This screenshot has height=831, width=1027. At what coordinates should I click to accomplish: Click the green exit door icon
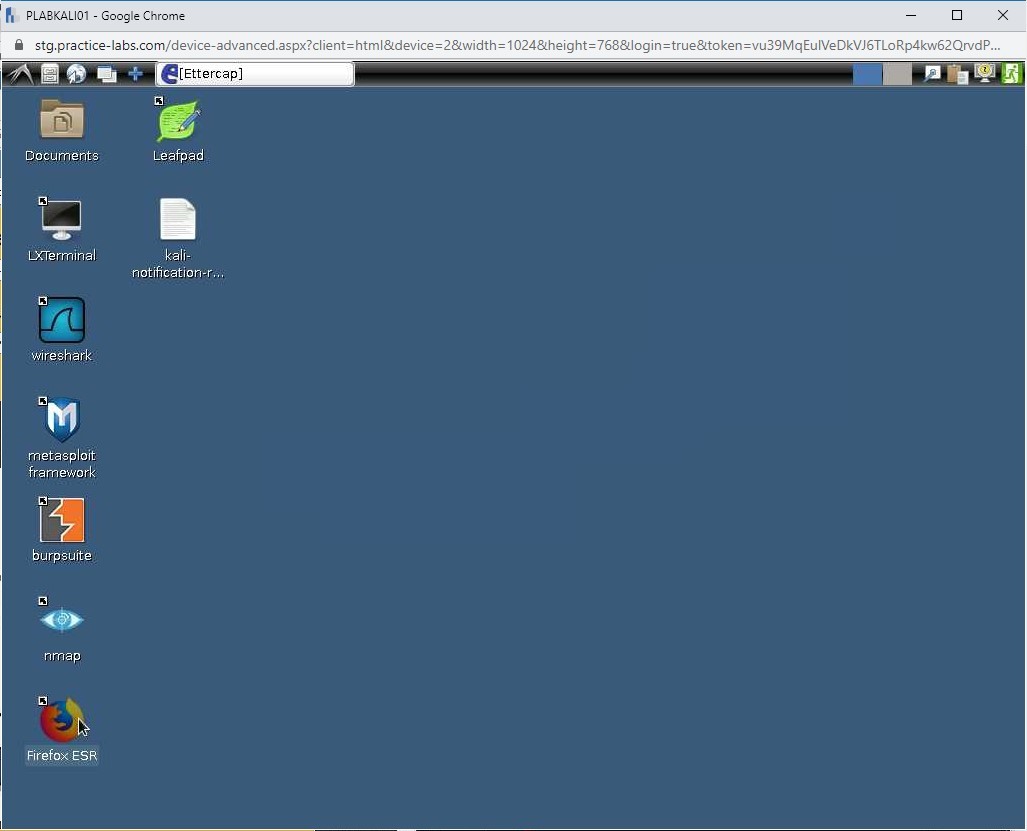1011,73
